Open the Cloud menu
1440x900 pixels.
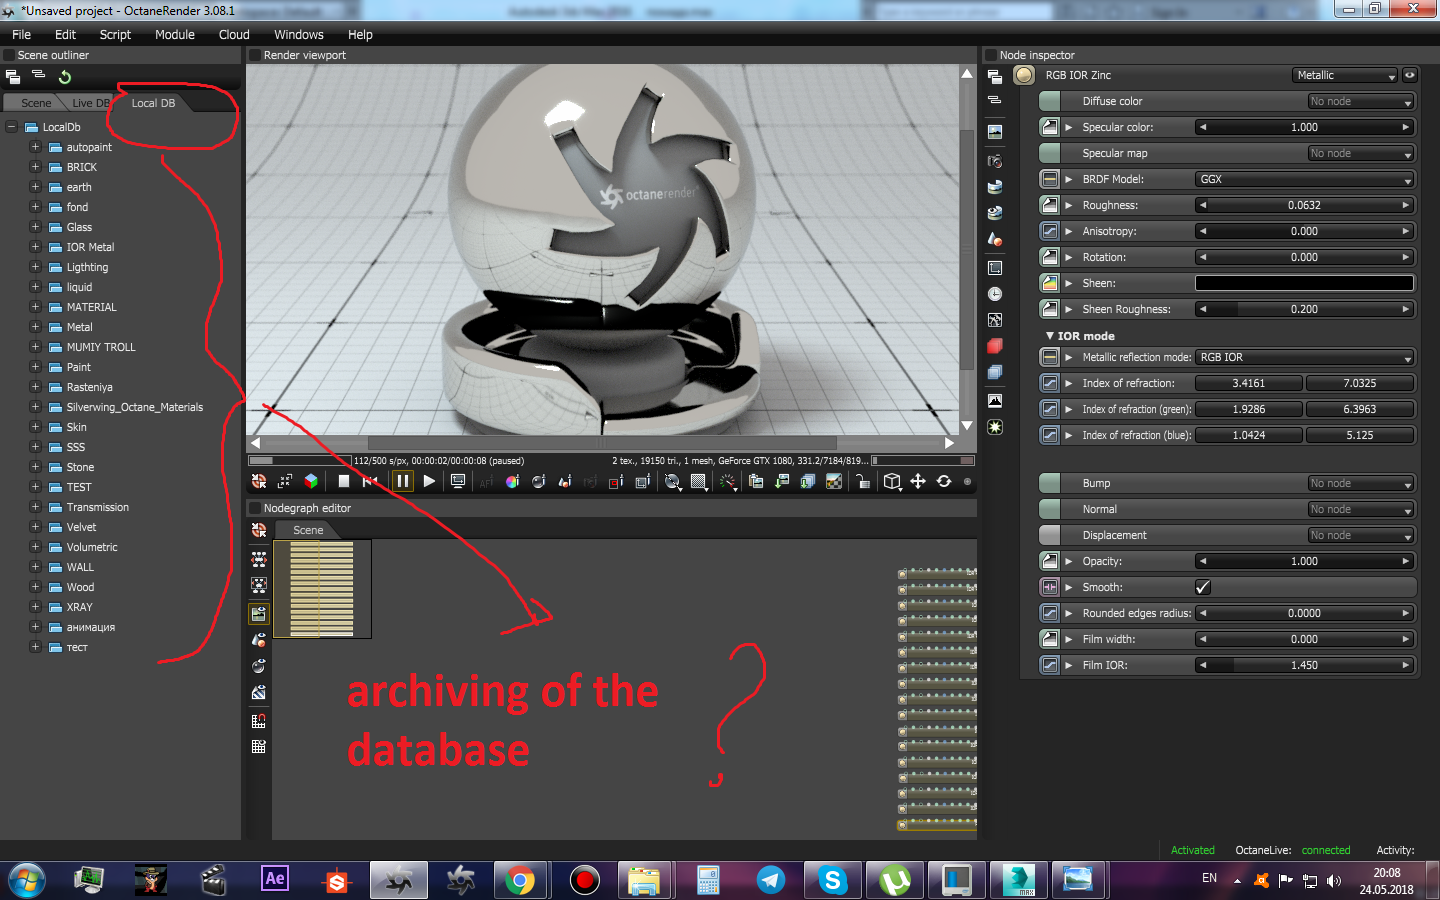pos(234,34)
